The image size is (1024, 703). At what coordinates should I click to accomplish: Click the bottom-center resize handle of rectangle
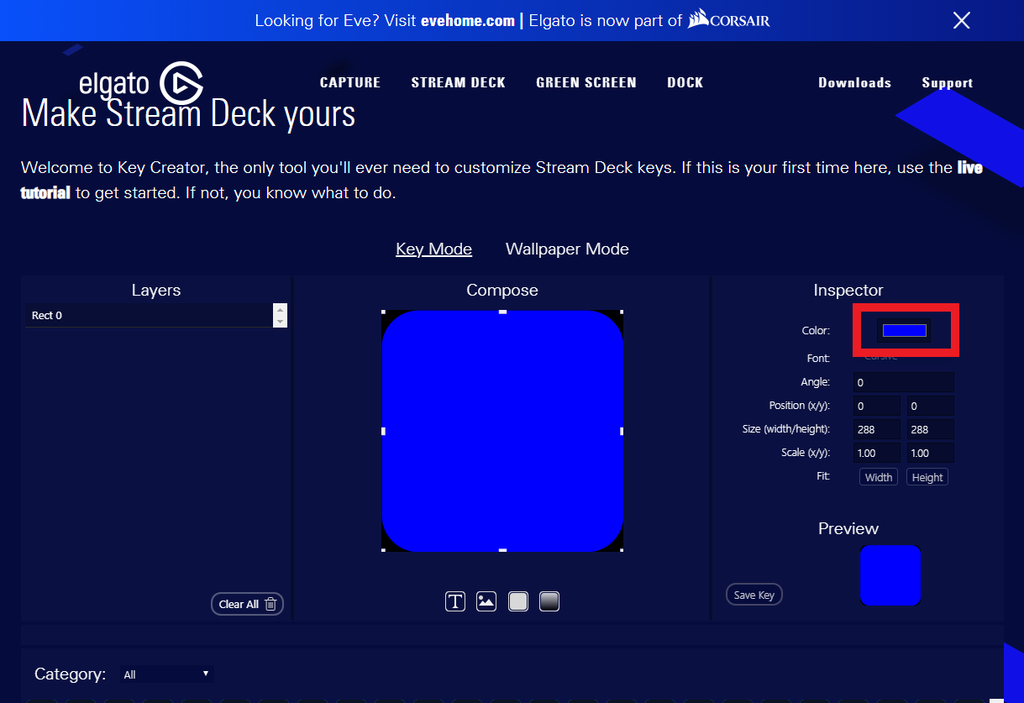click(503, 550)
